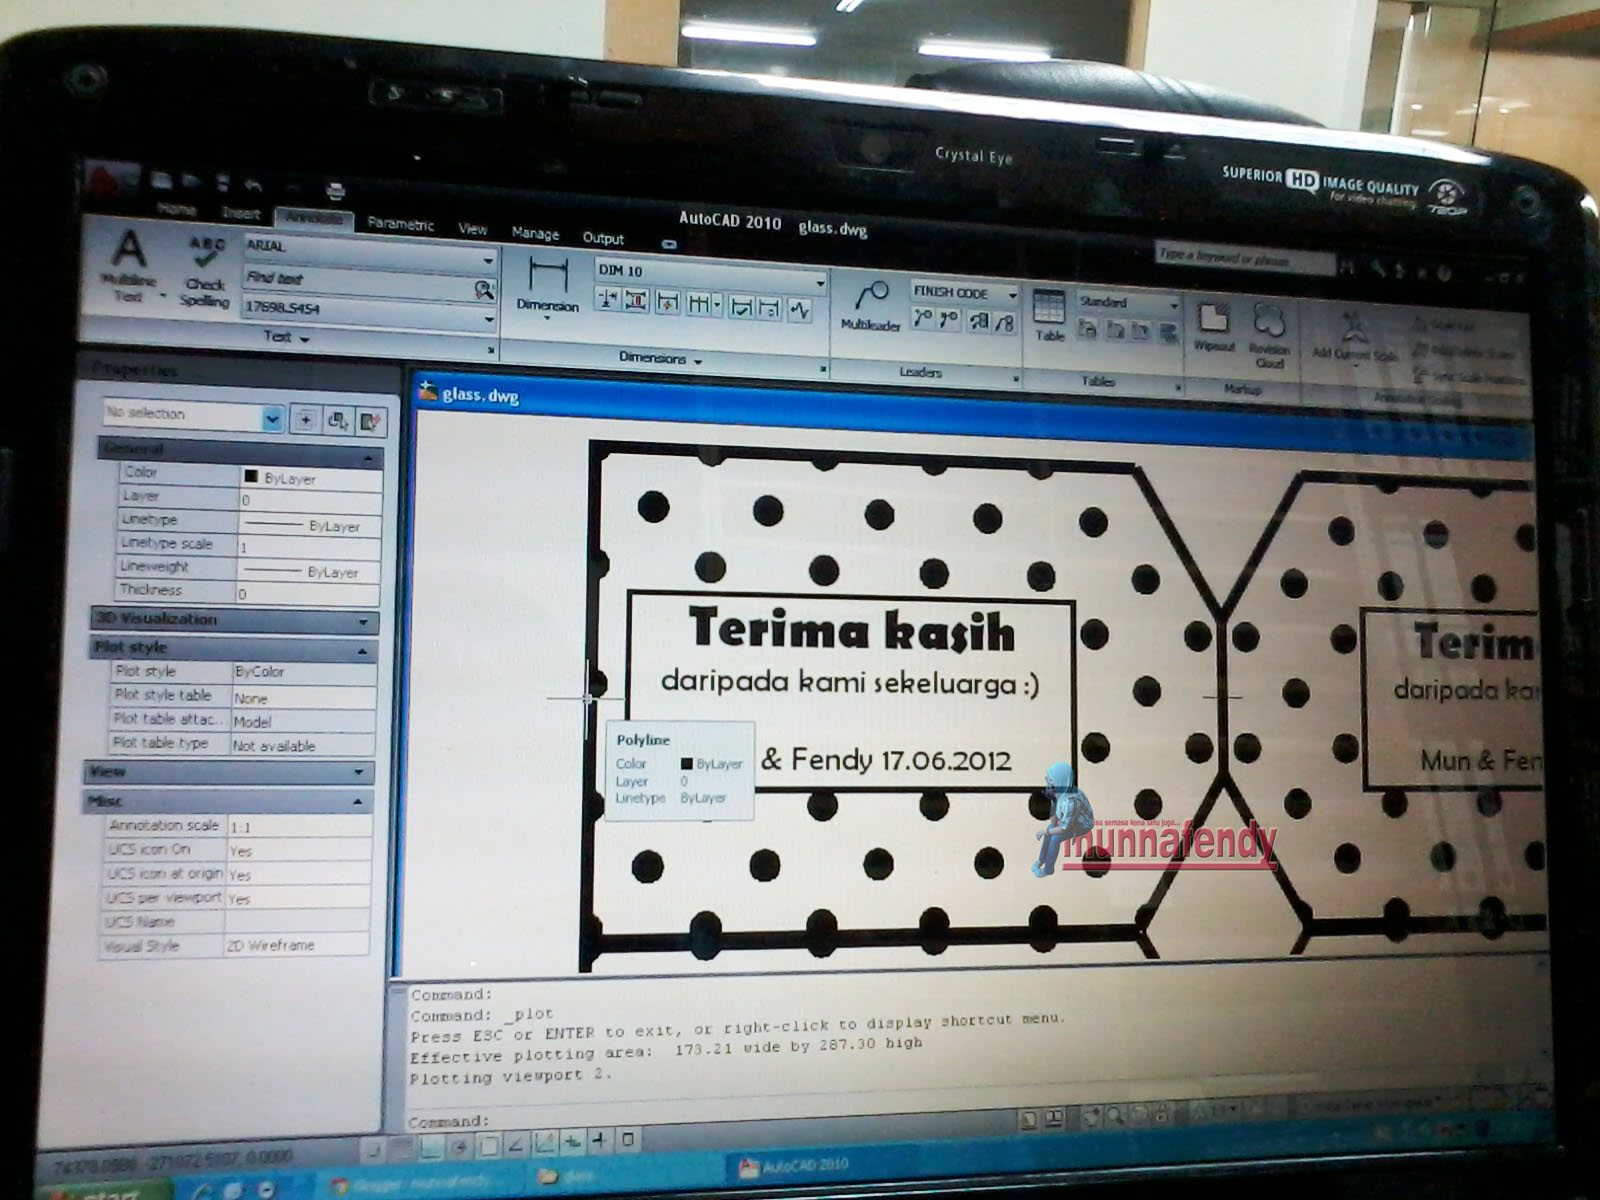Screen dimensions: 1600x1200
Task: Click the Align multileaders icon
Action: click(x=979, y=321)
